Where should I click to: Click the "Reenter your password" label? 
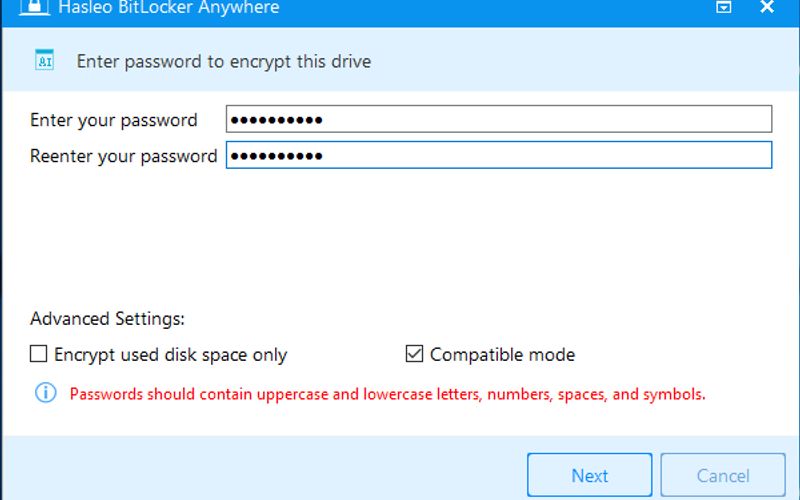[x=123, y=156]
